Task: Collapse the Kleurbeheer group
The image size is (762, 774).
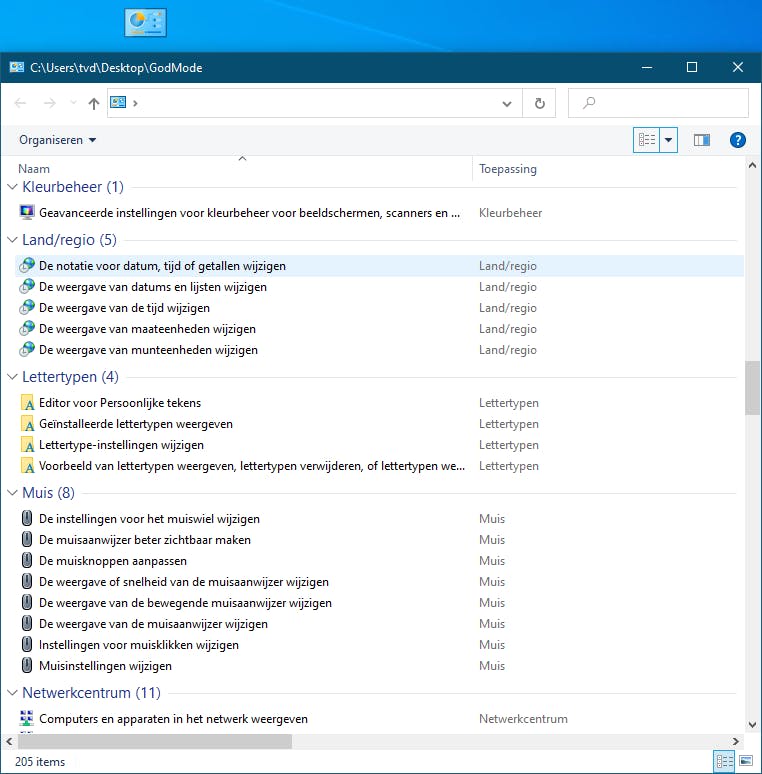Action: click(x=12, y=187)
